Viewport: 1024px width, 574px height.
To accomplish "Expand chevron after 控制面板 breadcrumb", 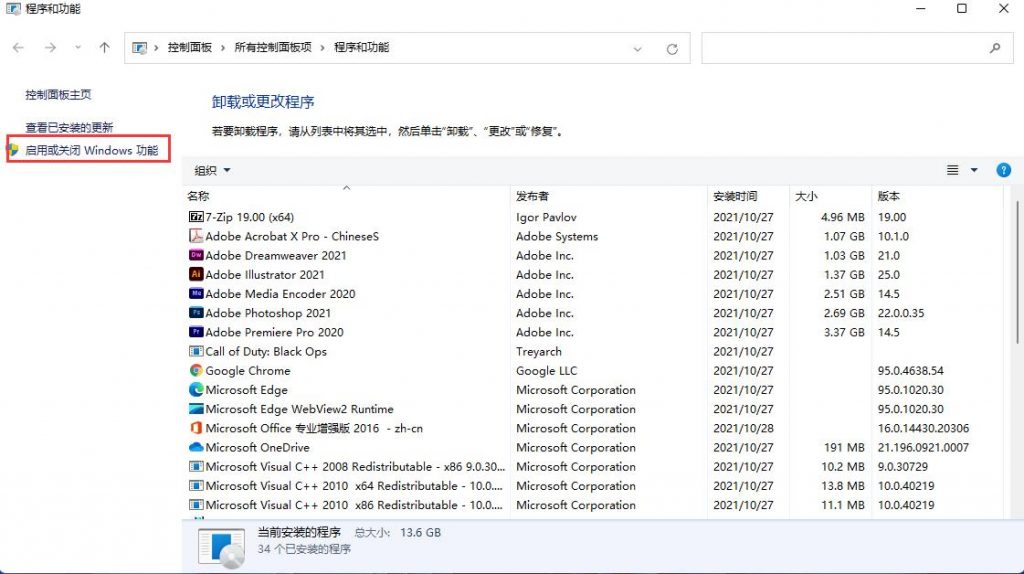I will (223, 48).
